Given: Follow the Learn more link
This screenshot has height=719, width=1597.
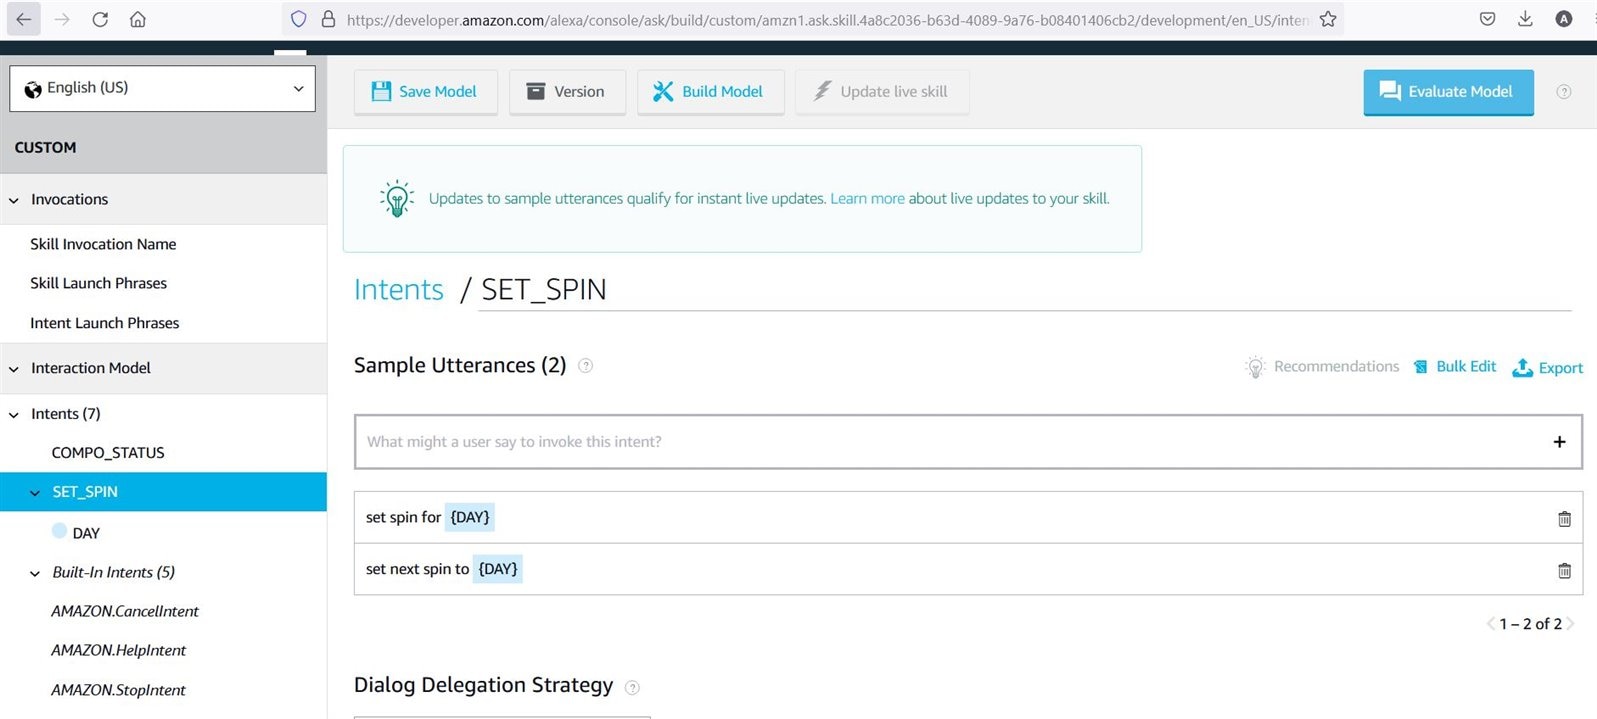Looking at the screenshot, I should click(867, 198).
